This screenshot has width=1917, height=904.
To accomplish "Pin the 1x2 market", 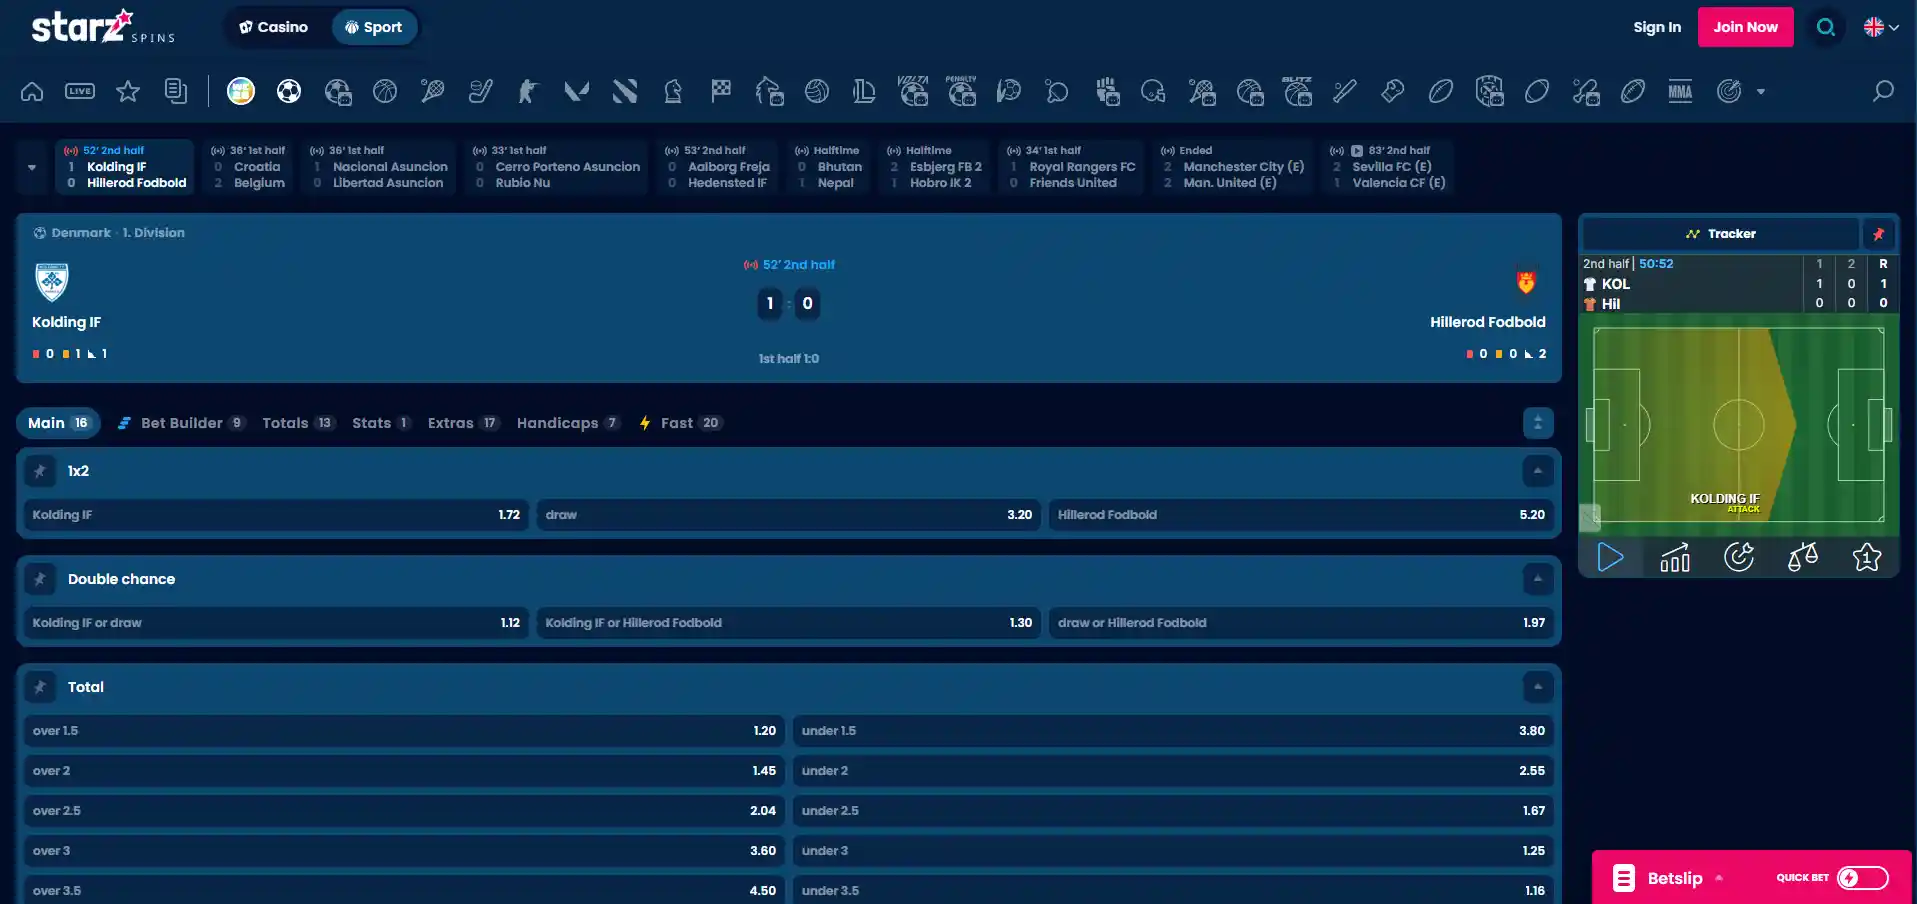I will [40, 471].
